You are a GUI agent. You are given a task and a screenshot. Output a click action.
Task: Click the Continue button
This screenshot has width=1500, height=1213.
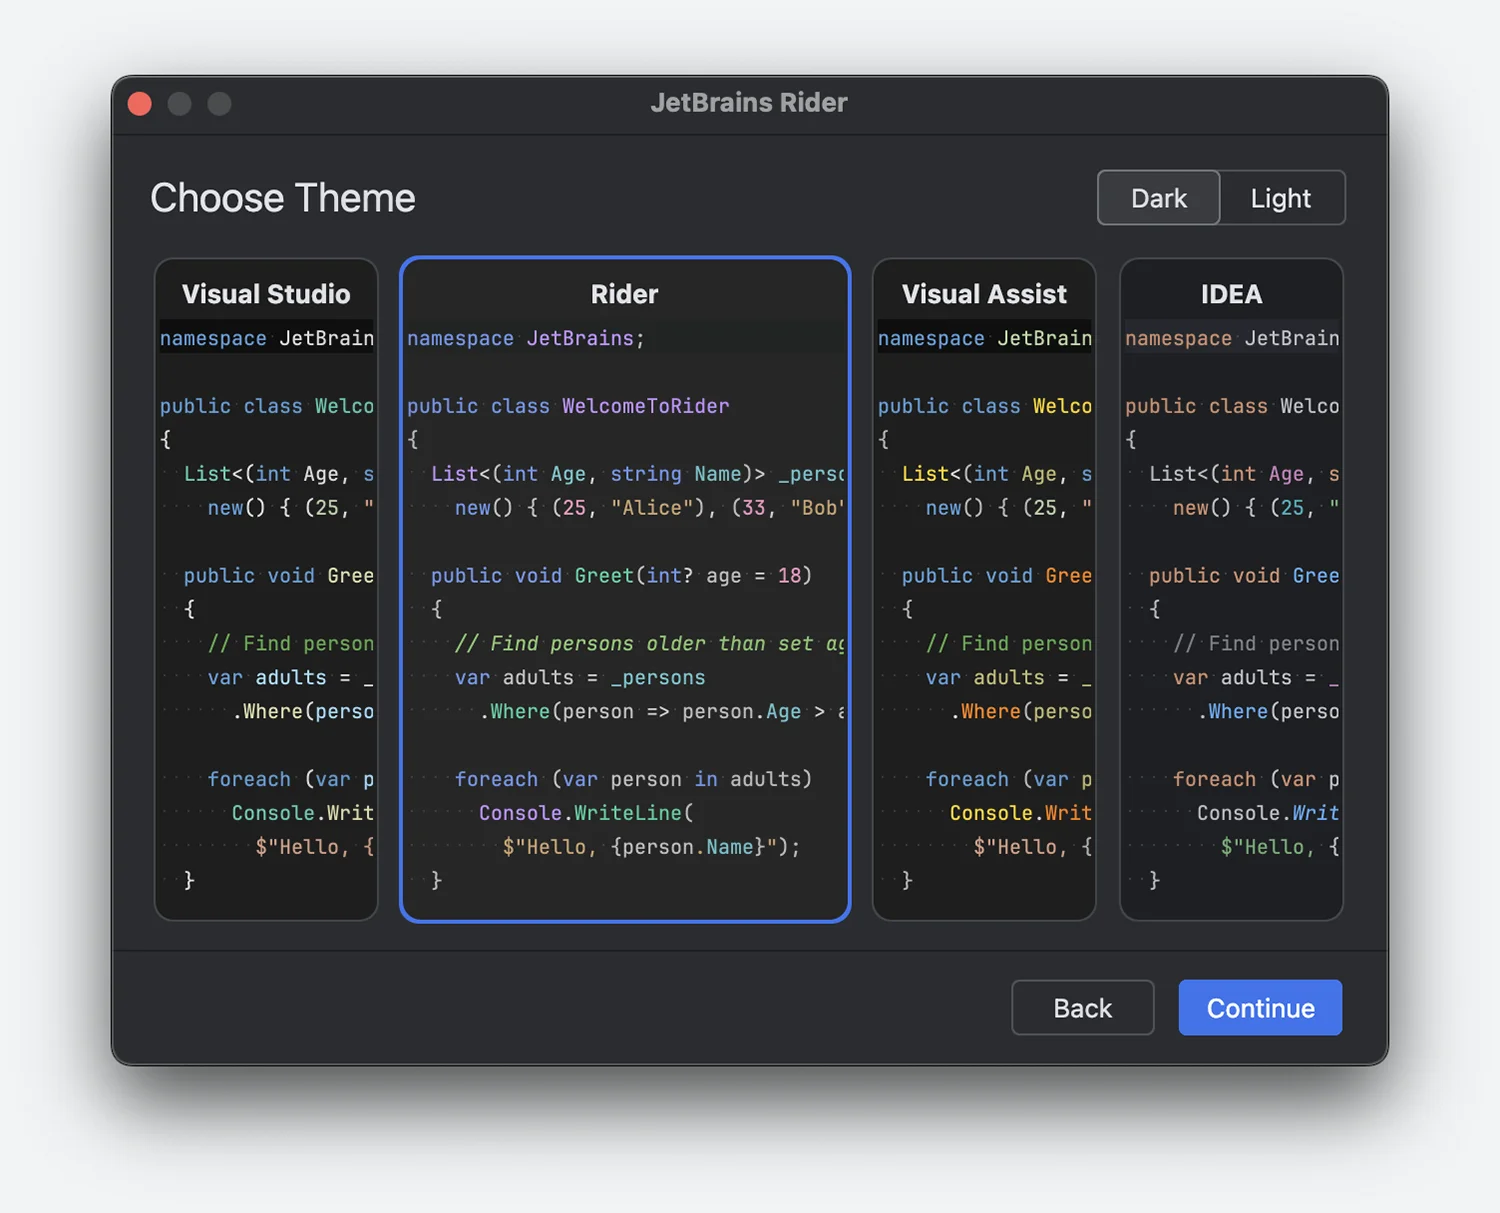[x=1260, y=1008]
